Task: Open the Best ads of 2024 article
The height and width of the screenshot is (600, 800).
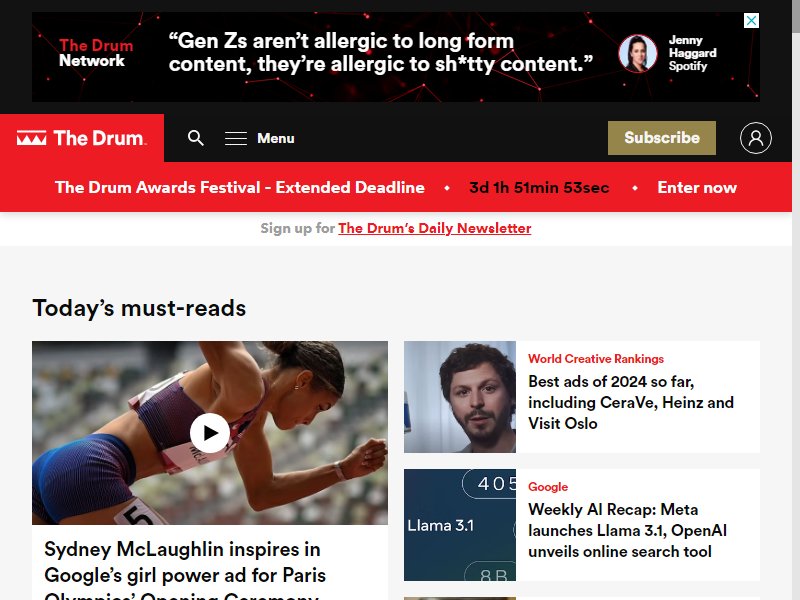Action: pyautogui.click(x=631, y=402)
